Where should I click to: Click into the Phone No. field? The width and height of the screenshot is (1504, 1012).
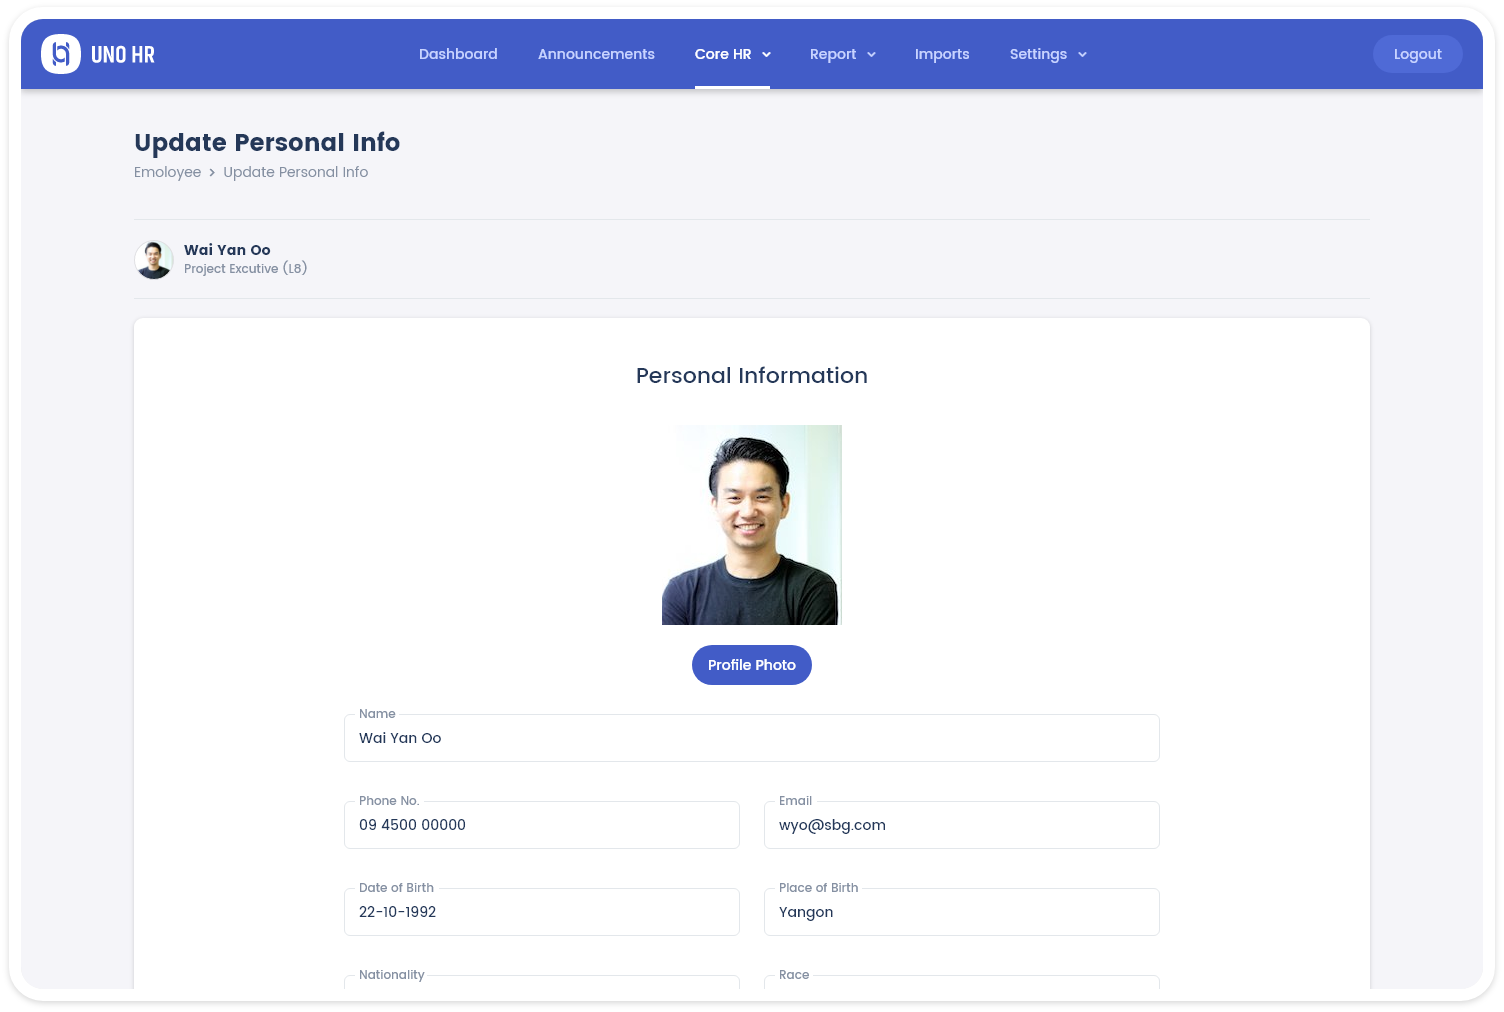(541, 826)
